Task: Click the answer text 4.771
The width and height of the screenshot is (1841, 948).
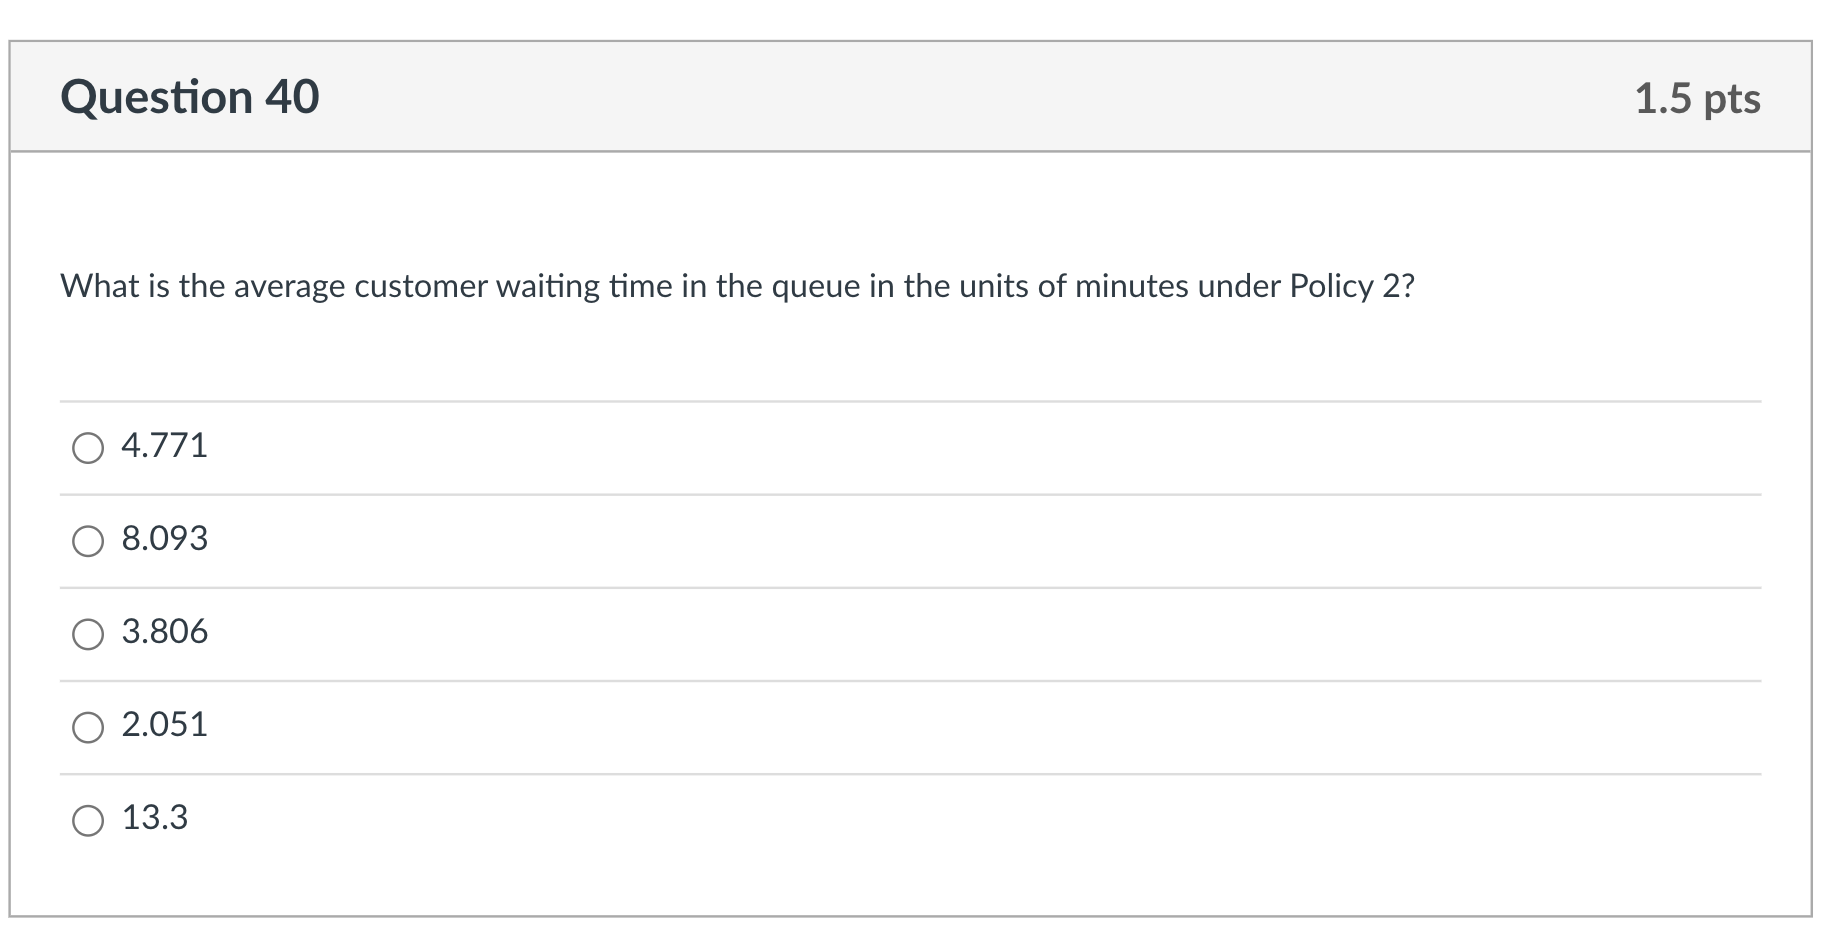Action: pos(164,445)
